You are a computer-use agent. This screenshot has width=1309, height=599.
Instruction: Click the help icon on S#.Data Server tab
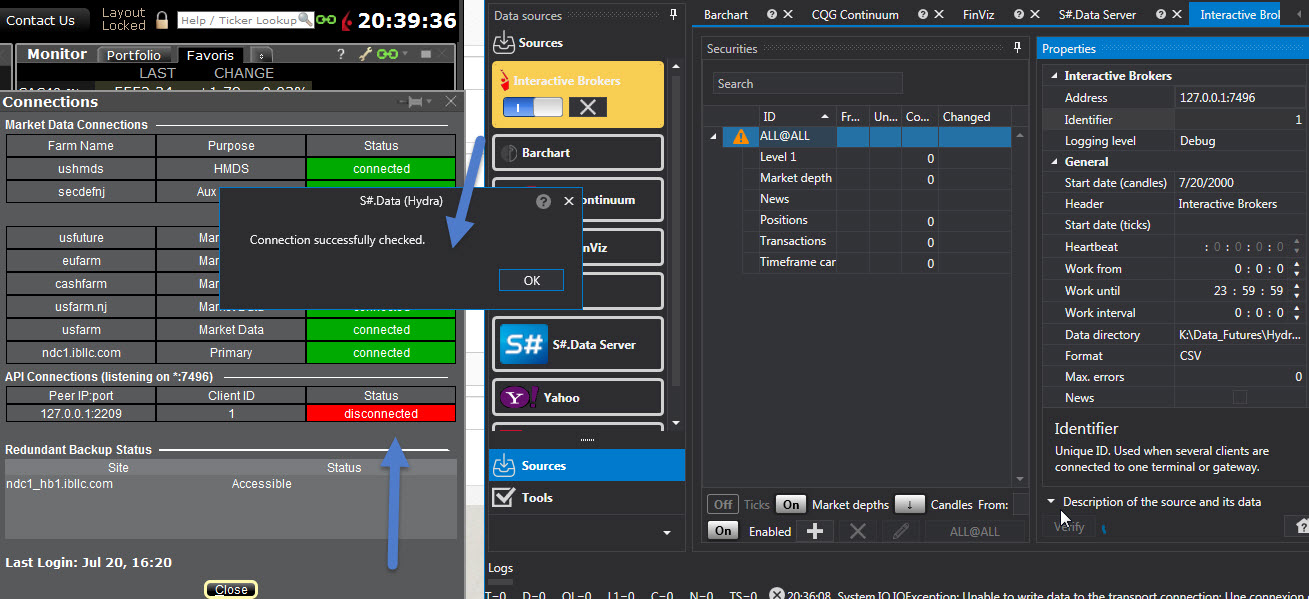click(x=1159, y=15)
